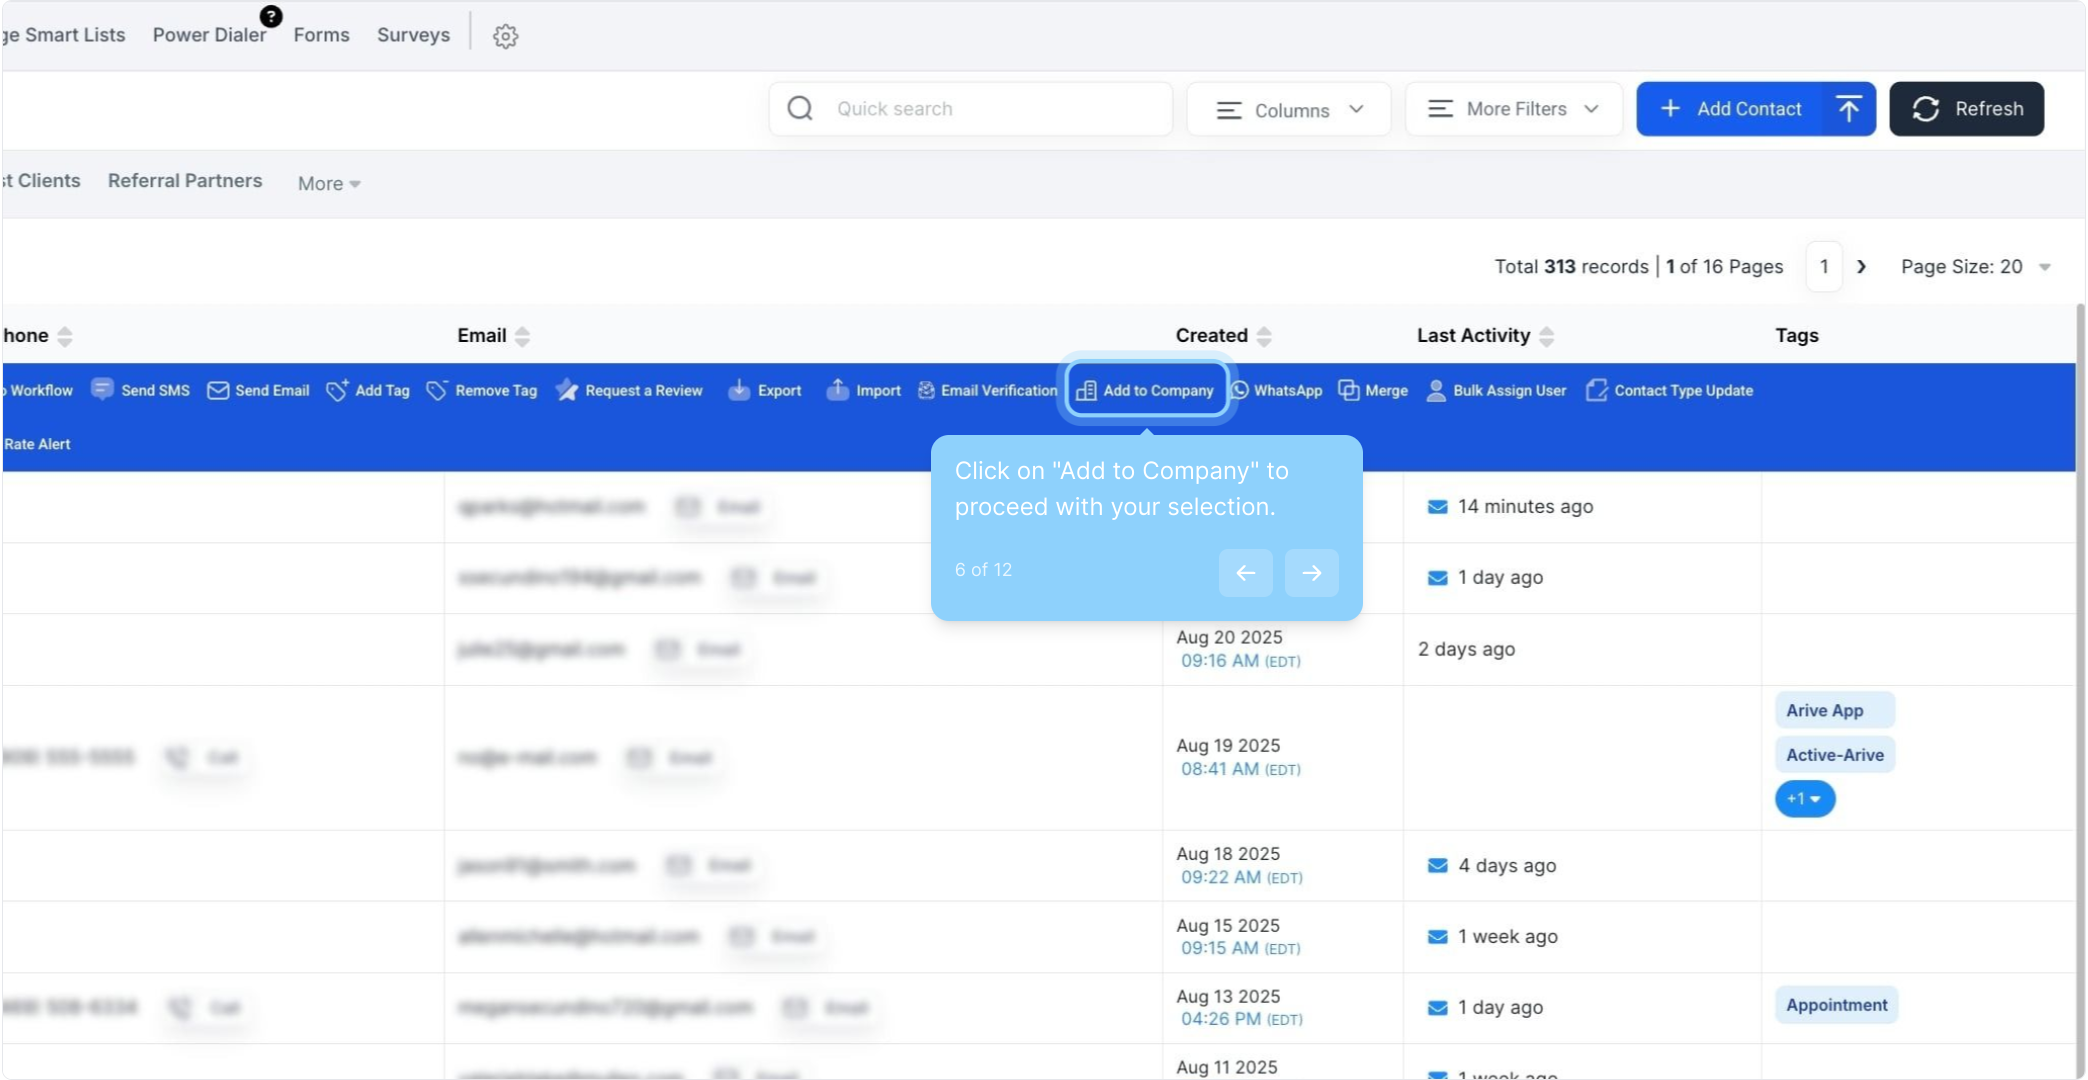Open settings with the gear icon
The image size is (2088, 1080).
point(505,36)
